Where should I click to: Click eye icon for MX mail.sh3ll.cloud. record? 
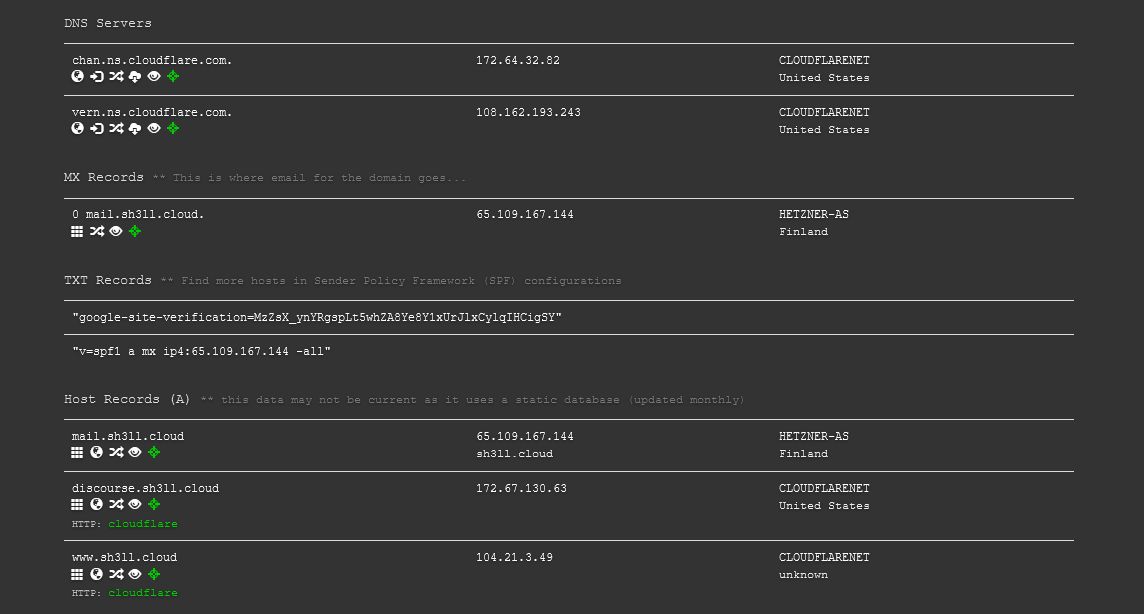(x=116, y=232)
